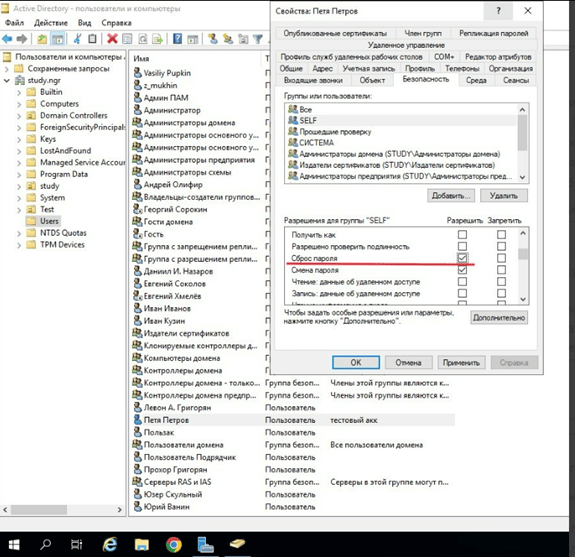Expand the 'Сохраненные запросы' node
Screen dimensions: 575x557
(x=7, y=69)
